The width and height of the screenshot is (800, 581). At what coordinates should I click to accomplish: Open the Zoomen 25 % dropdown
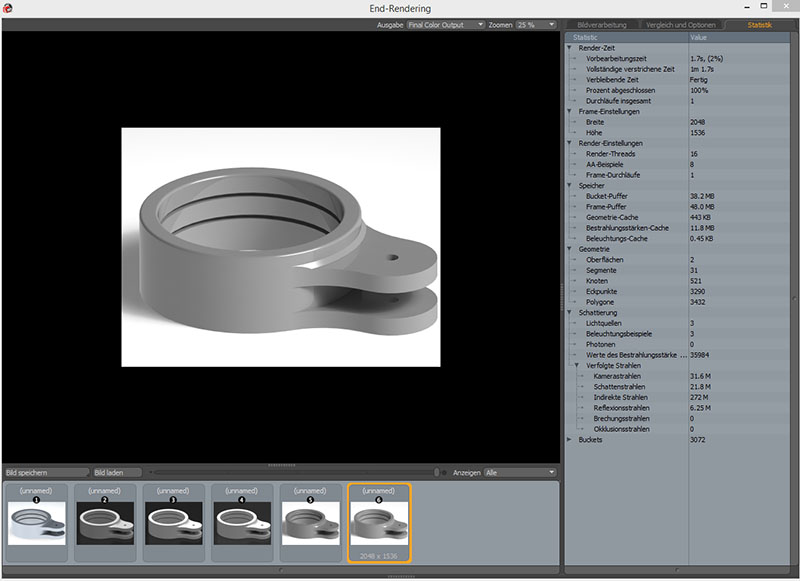[x=536, y=24]
